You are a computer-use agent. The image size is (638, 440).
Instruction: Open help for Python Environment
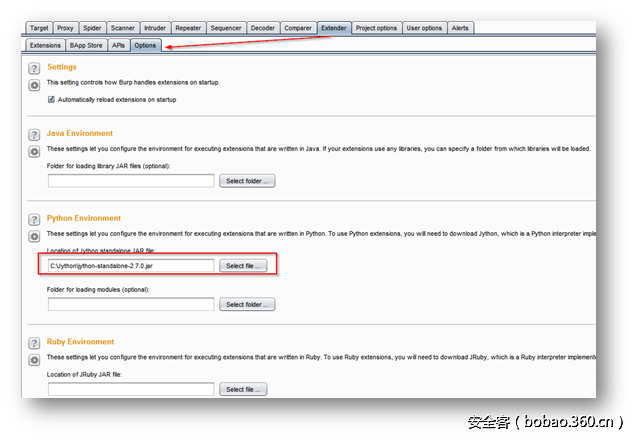tap(34, 219)
